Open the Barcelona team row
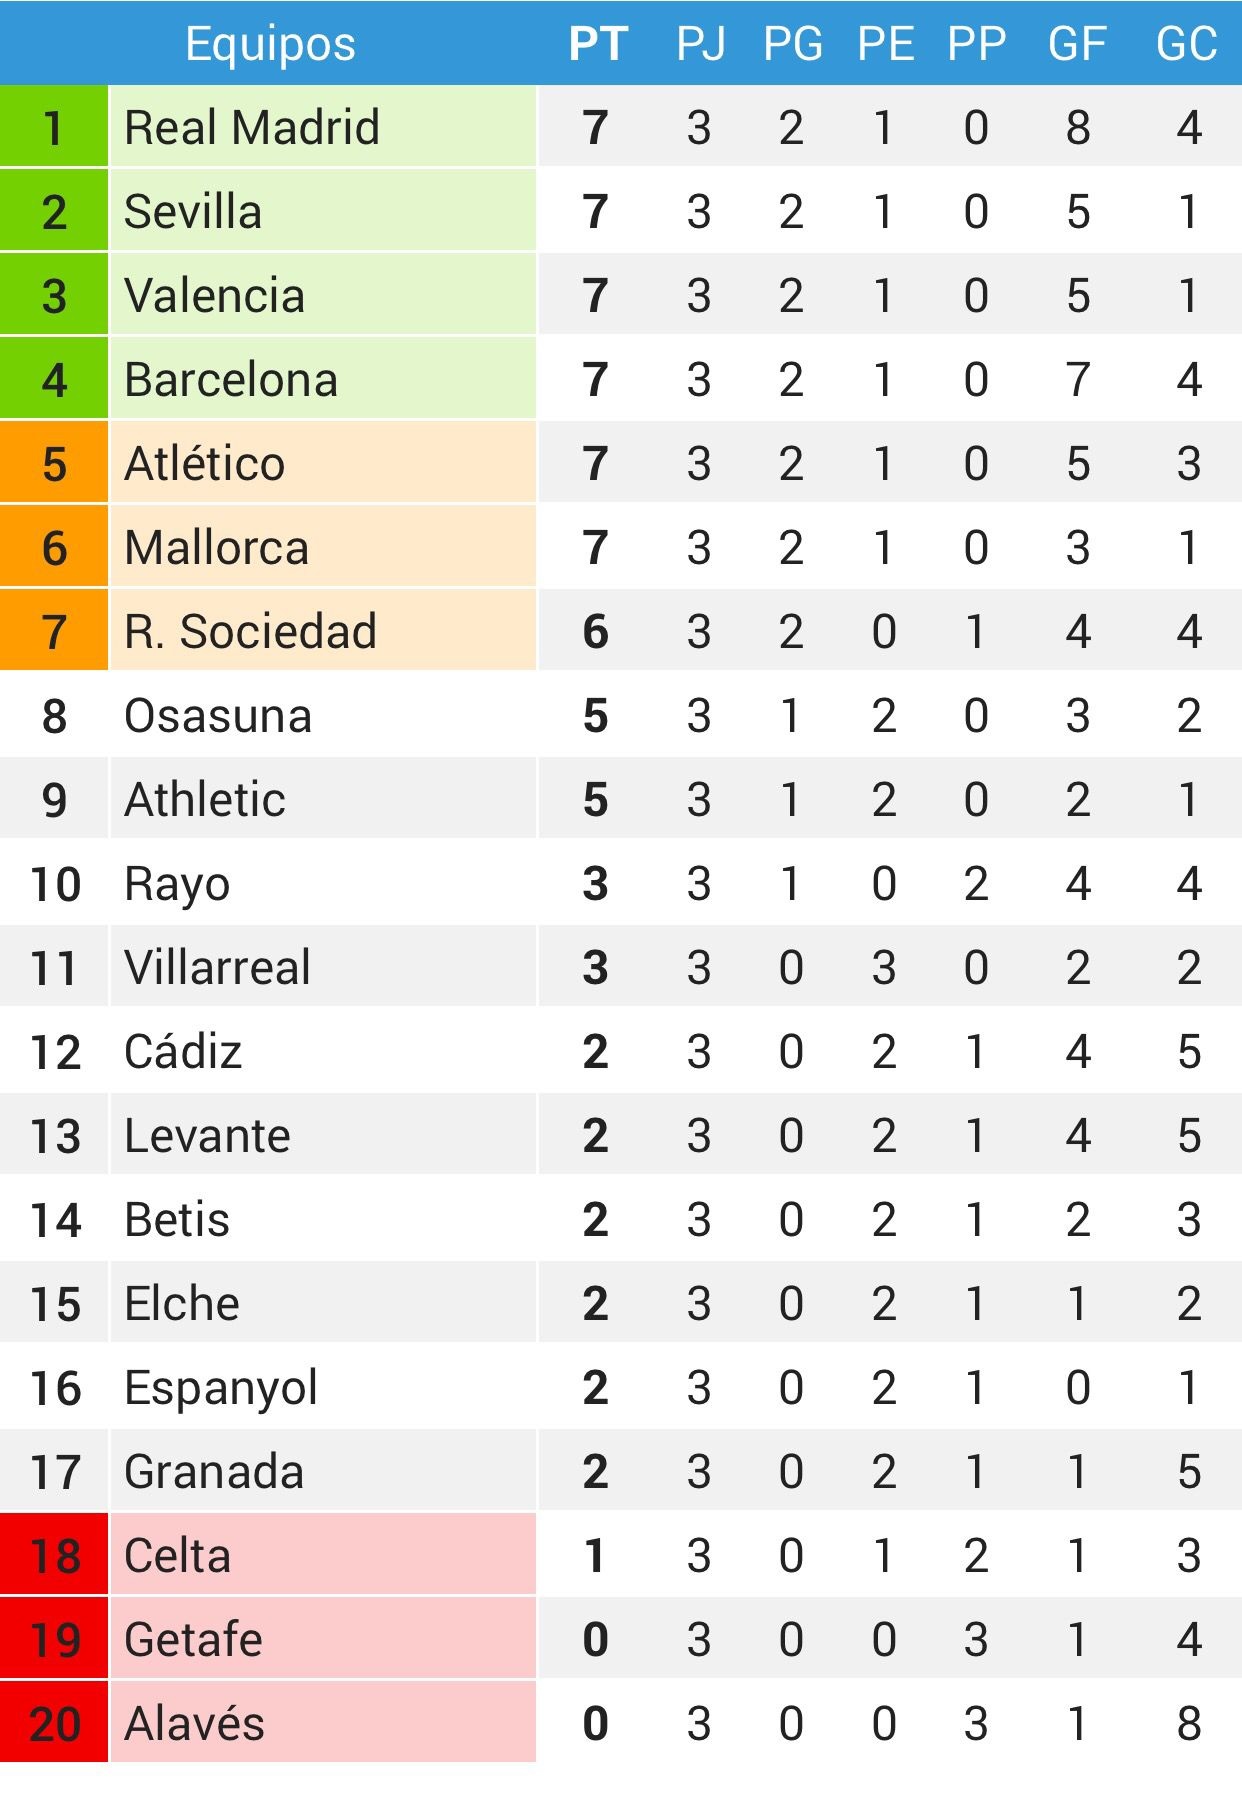Image resolution: width=1242 pixels, height=1800 pixels. (621, 379)
